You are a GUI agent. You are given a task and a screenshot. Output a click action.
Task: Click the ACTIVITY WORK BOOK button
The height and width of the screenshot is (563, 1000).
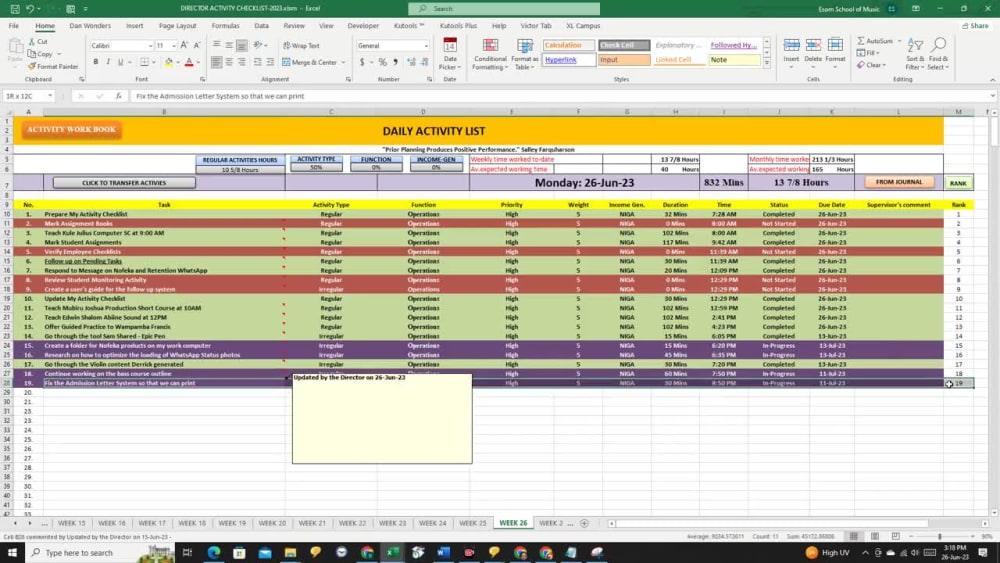pos(71,129)
